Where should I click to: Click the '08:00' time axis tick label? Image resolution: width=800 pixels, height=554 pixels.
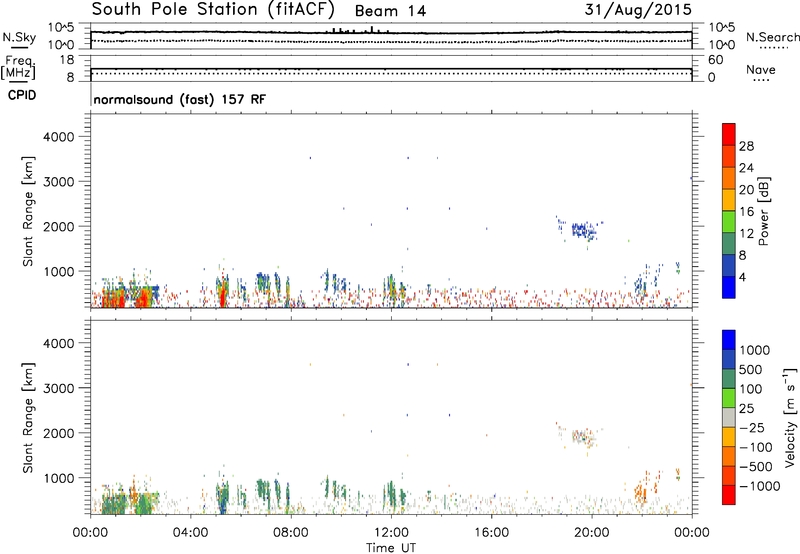[291, 533]
